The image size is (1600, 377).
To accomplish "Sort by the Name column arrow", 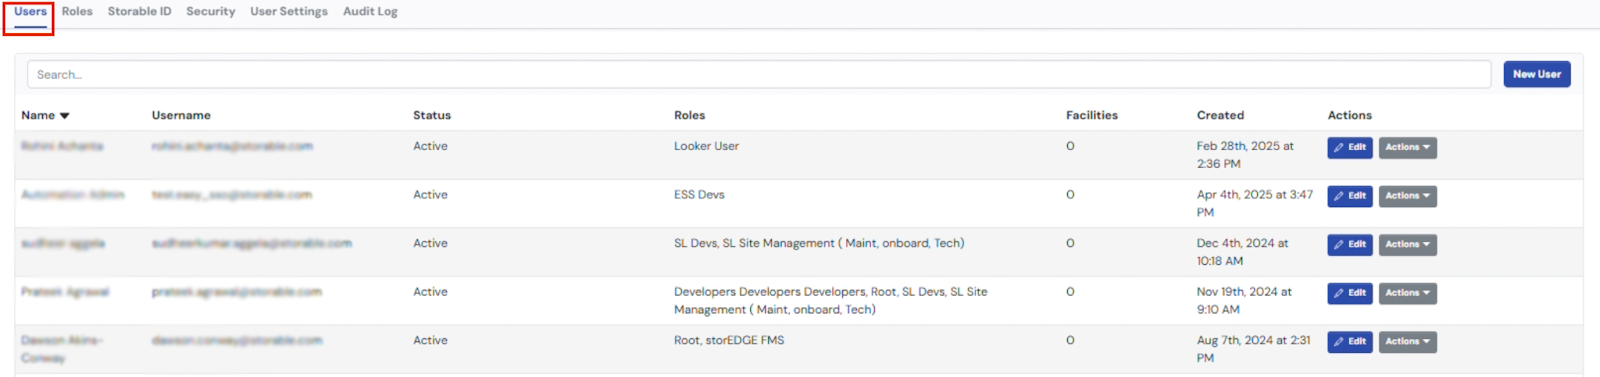I will 65,116.
